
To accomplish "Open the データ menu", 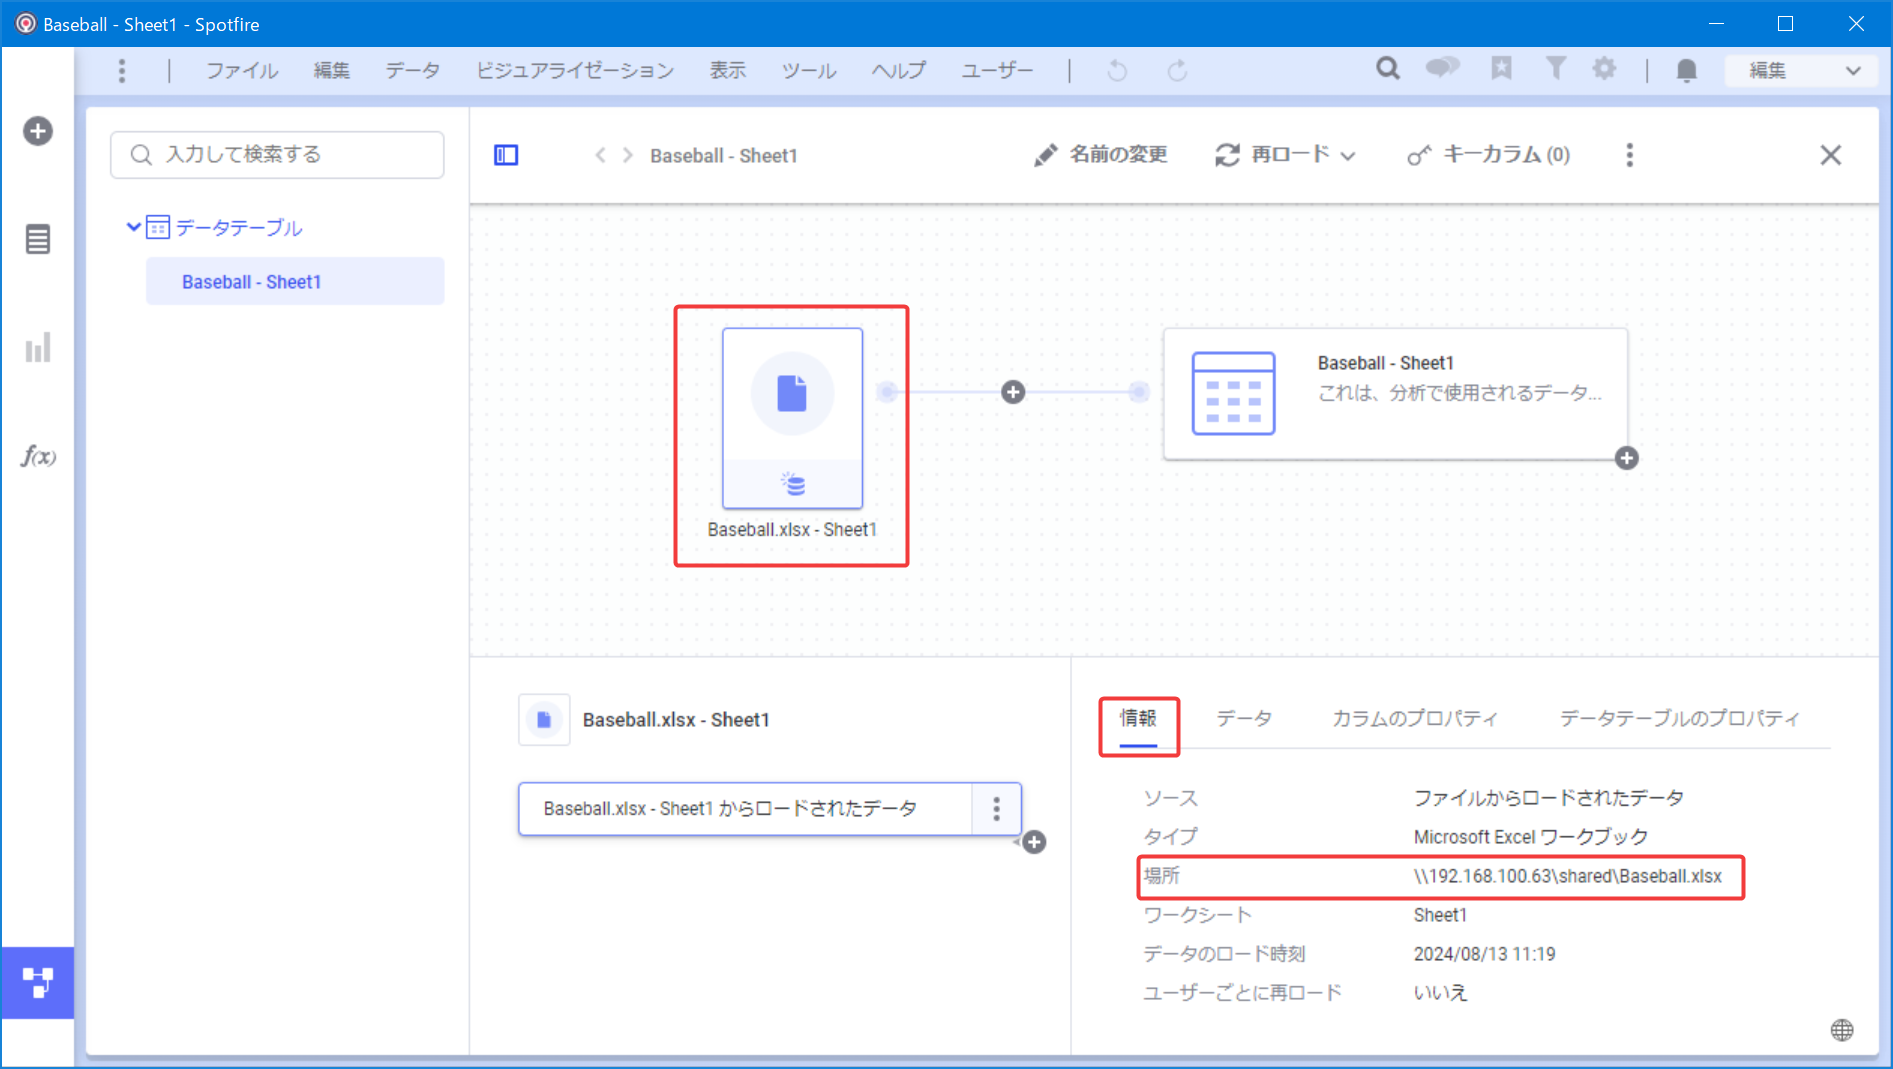I will (x=412, y=70).
